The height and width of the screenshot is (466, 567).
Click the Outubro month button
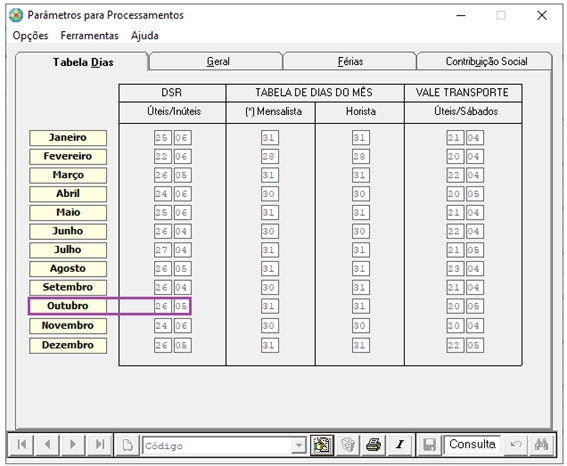[68, 306]
